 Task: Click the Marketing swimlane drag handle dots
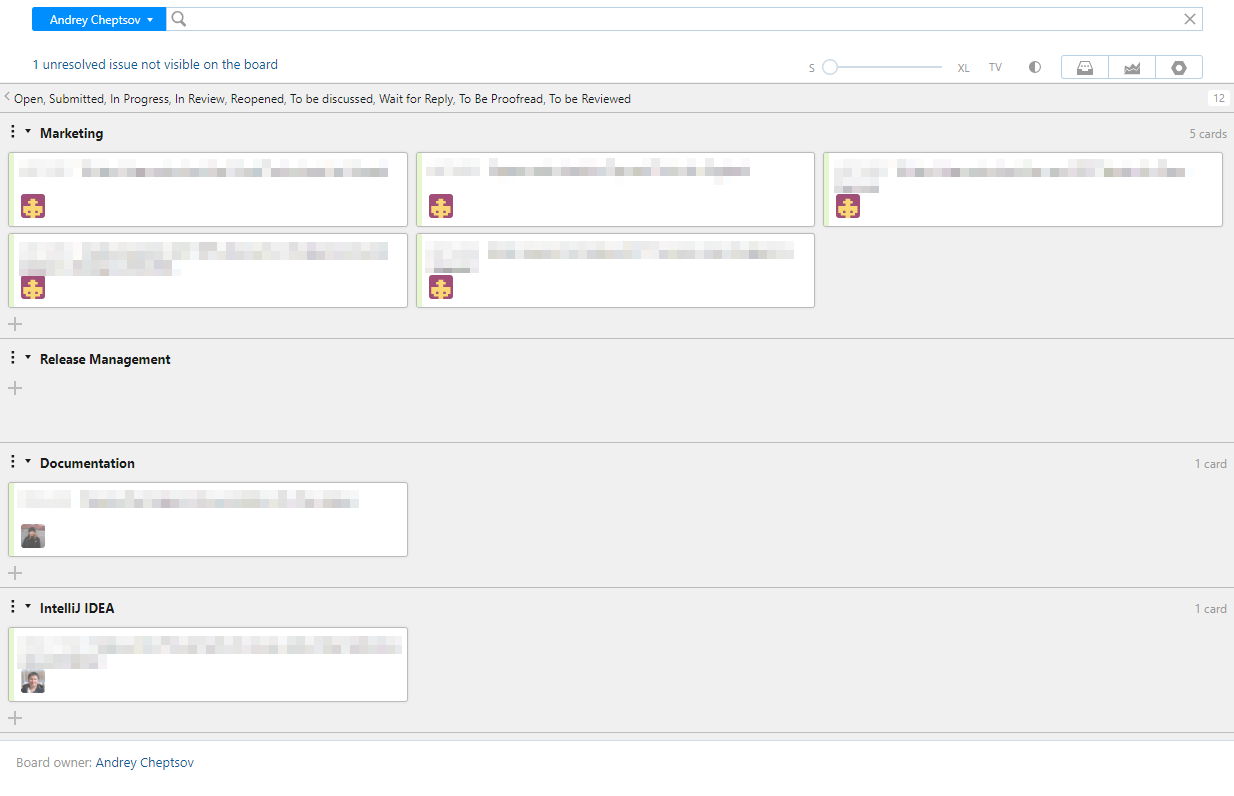coord(12,132)
